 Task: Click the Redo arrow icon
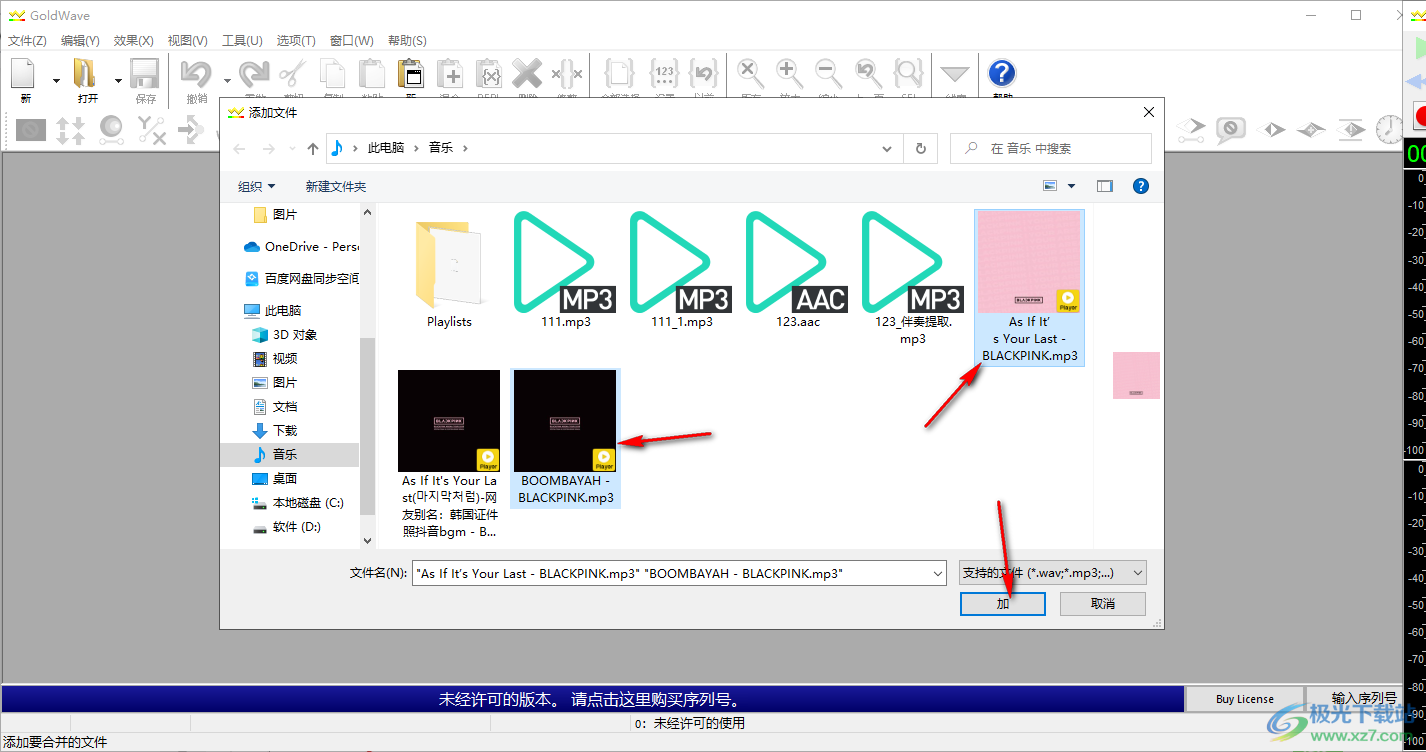pyautogui.click(x=254, y=74)
